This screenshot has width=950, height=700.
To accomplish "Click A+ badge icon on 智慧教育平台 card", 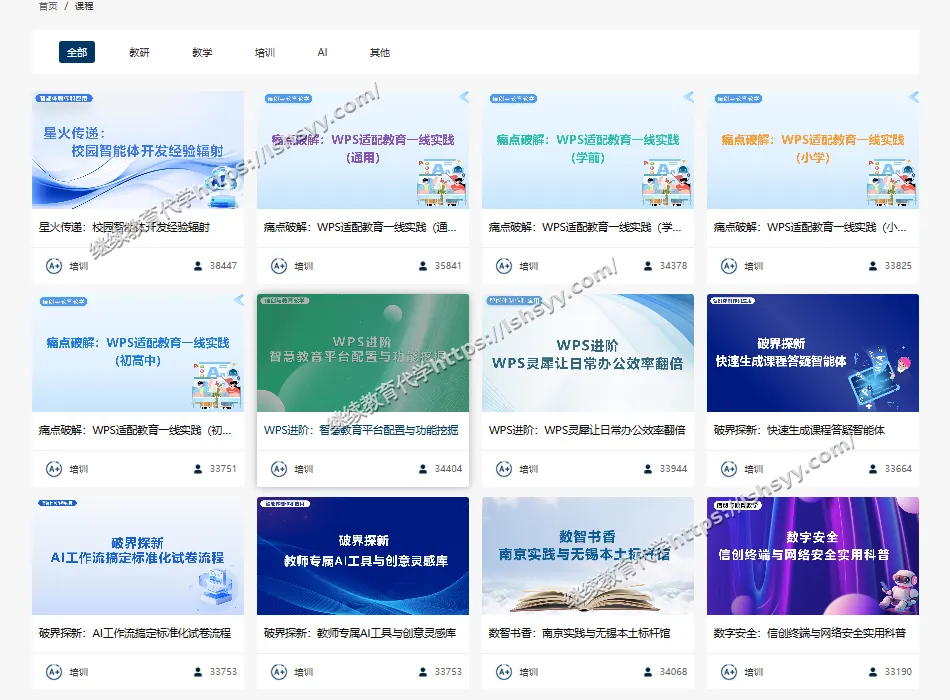I will 279,469.
